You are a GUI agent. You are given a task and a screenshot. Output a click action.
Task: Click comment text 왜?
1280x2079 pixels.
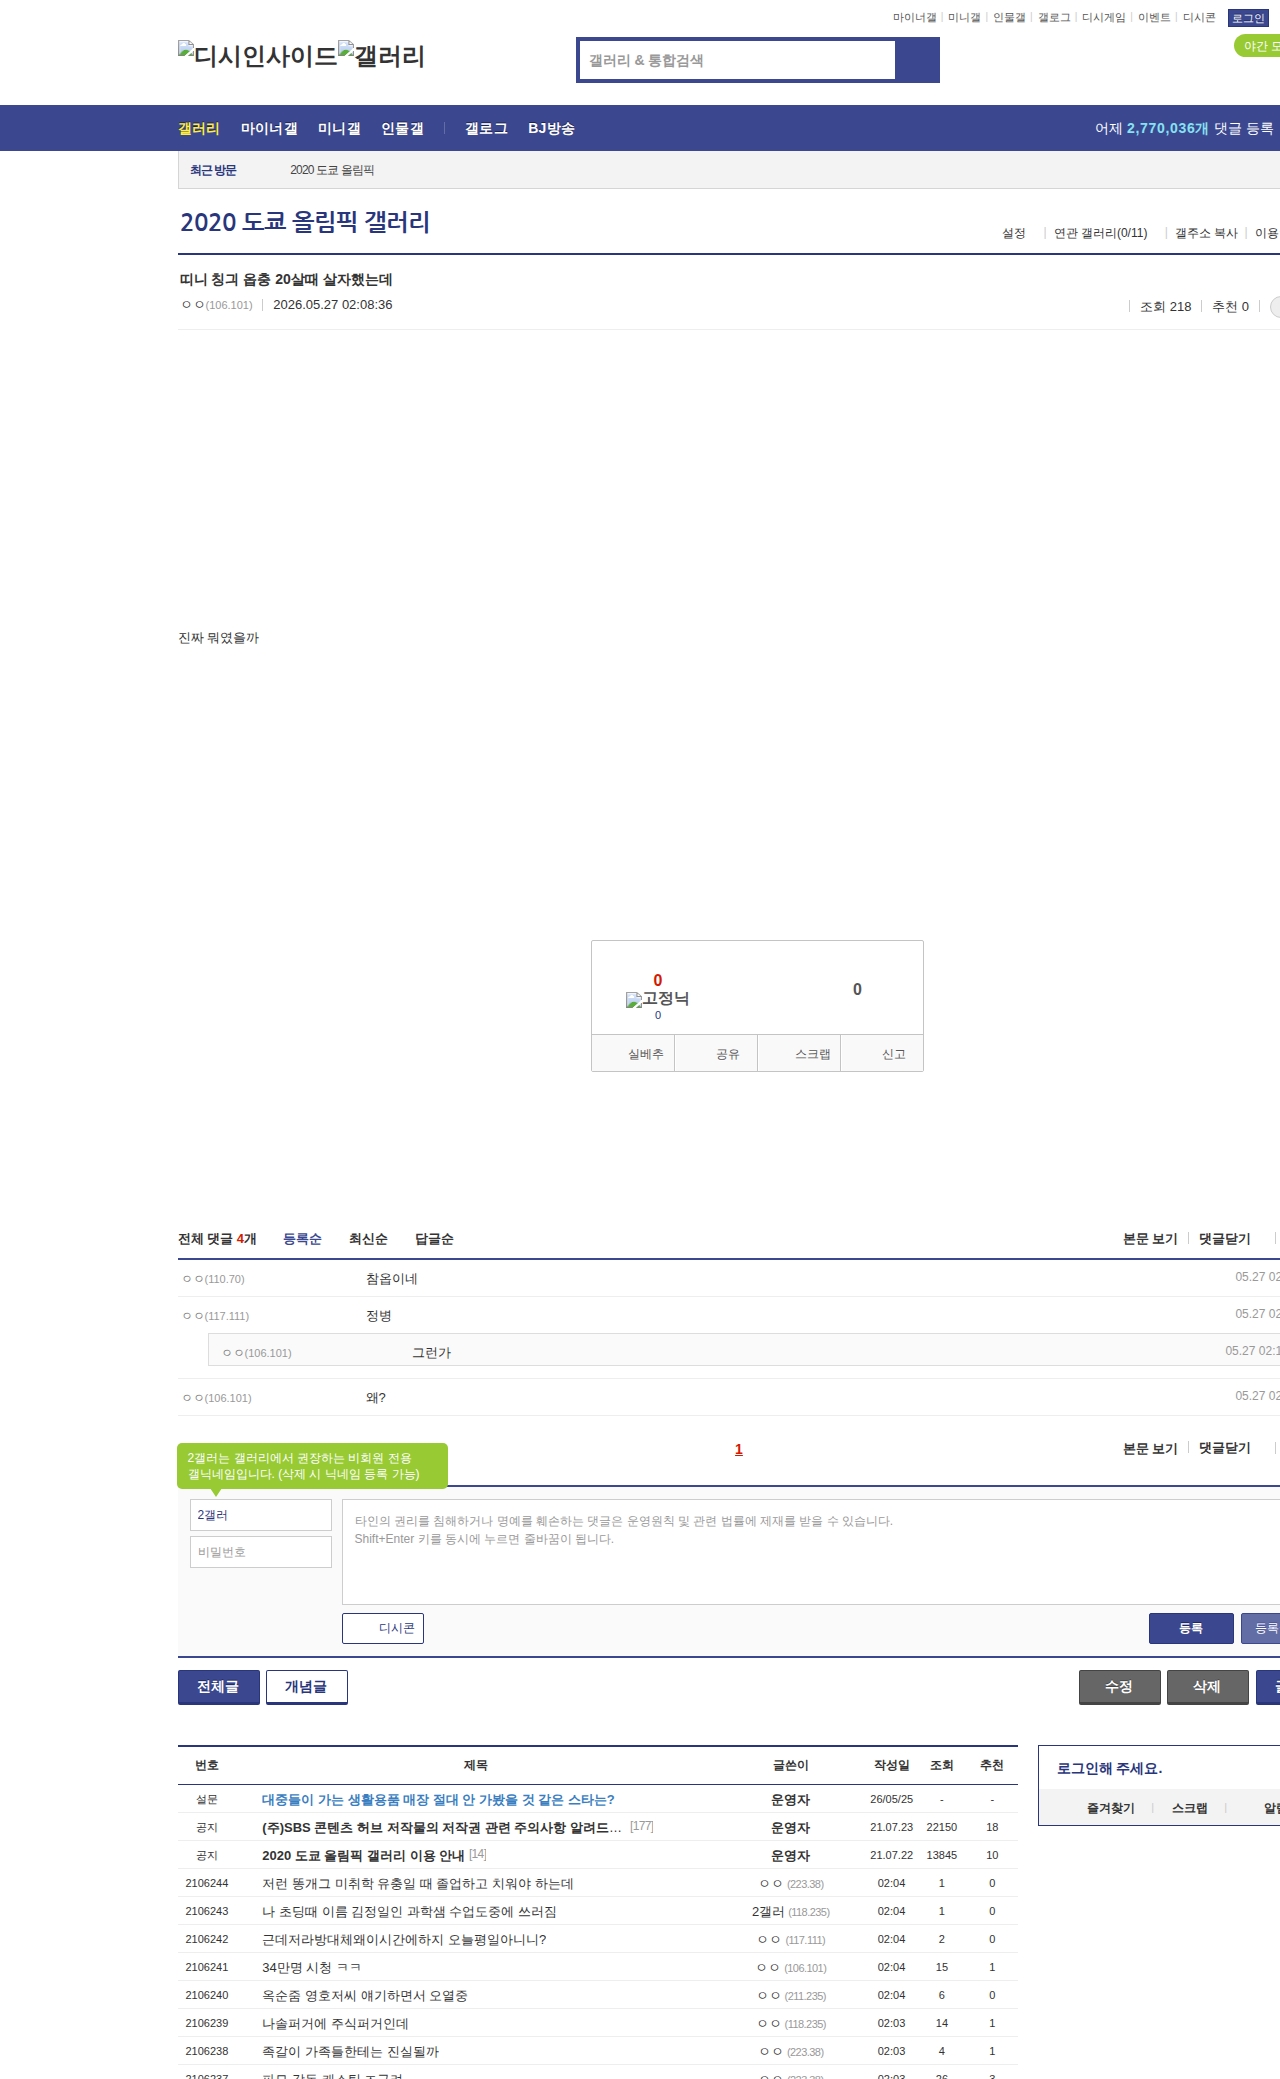tap(376, 1398)
